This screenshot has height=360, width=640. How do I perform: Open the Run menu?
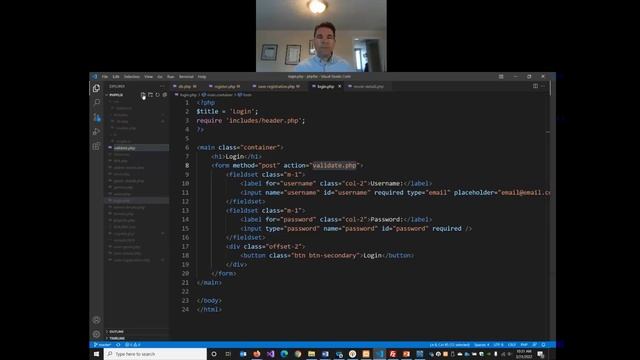(171, 76)
